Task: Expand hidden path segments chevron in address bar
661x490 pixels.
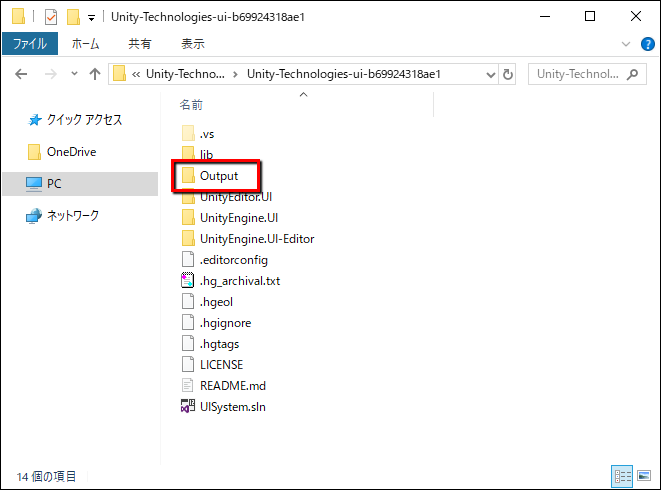Action: pyautogui.click(x=136, y=75)
